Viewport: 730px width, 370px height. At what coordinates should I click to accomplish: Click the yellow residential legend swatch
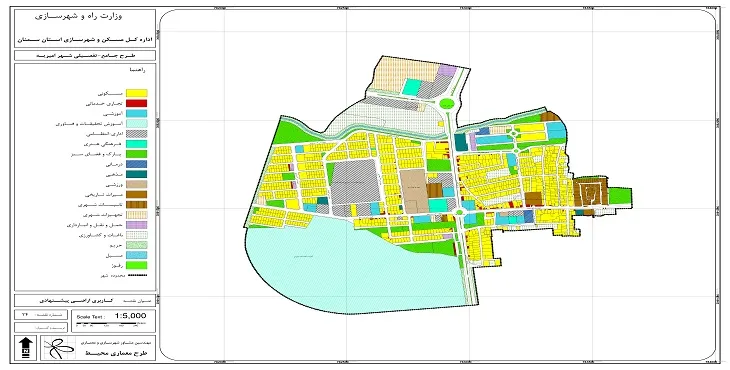pyautogui.click(x=136, y=94)
